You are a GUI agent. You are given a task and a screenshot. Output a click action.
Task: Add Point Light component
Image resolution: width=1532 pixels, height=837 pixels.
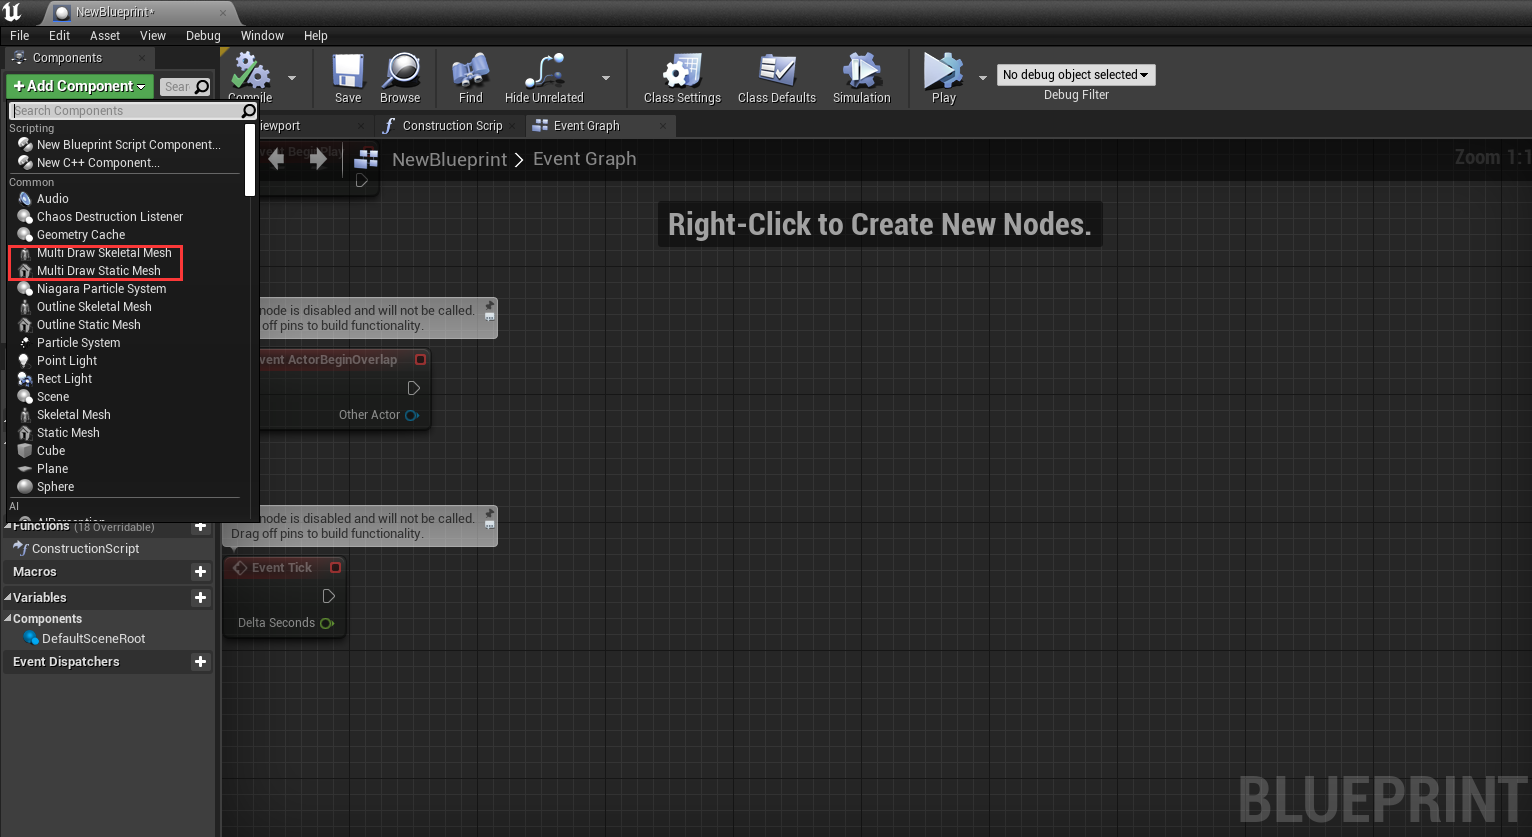(67, 361)
